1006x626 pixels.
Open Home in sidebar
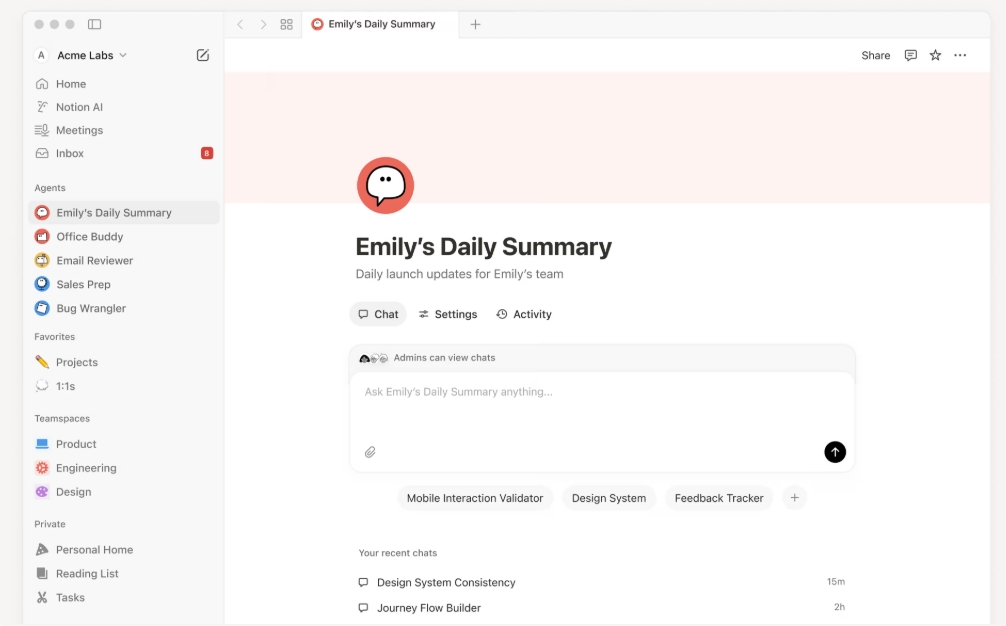(124, 84)
